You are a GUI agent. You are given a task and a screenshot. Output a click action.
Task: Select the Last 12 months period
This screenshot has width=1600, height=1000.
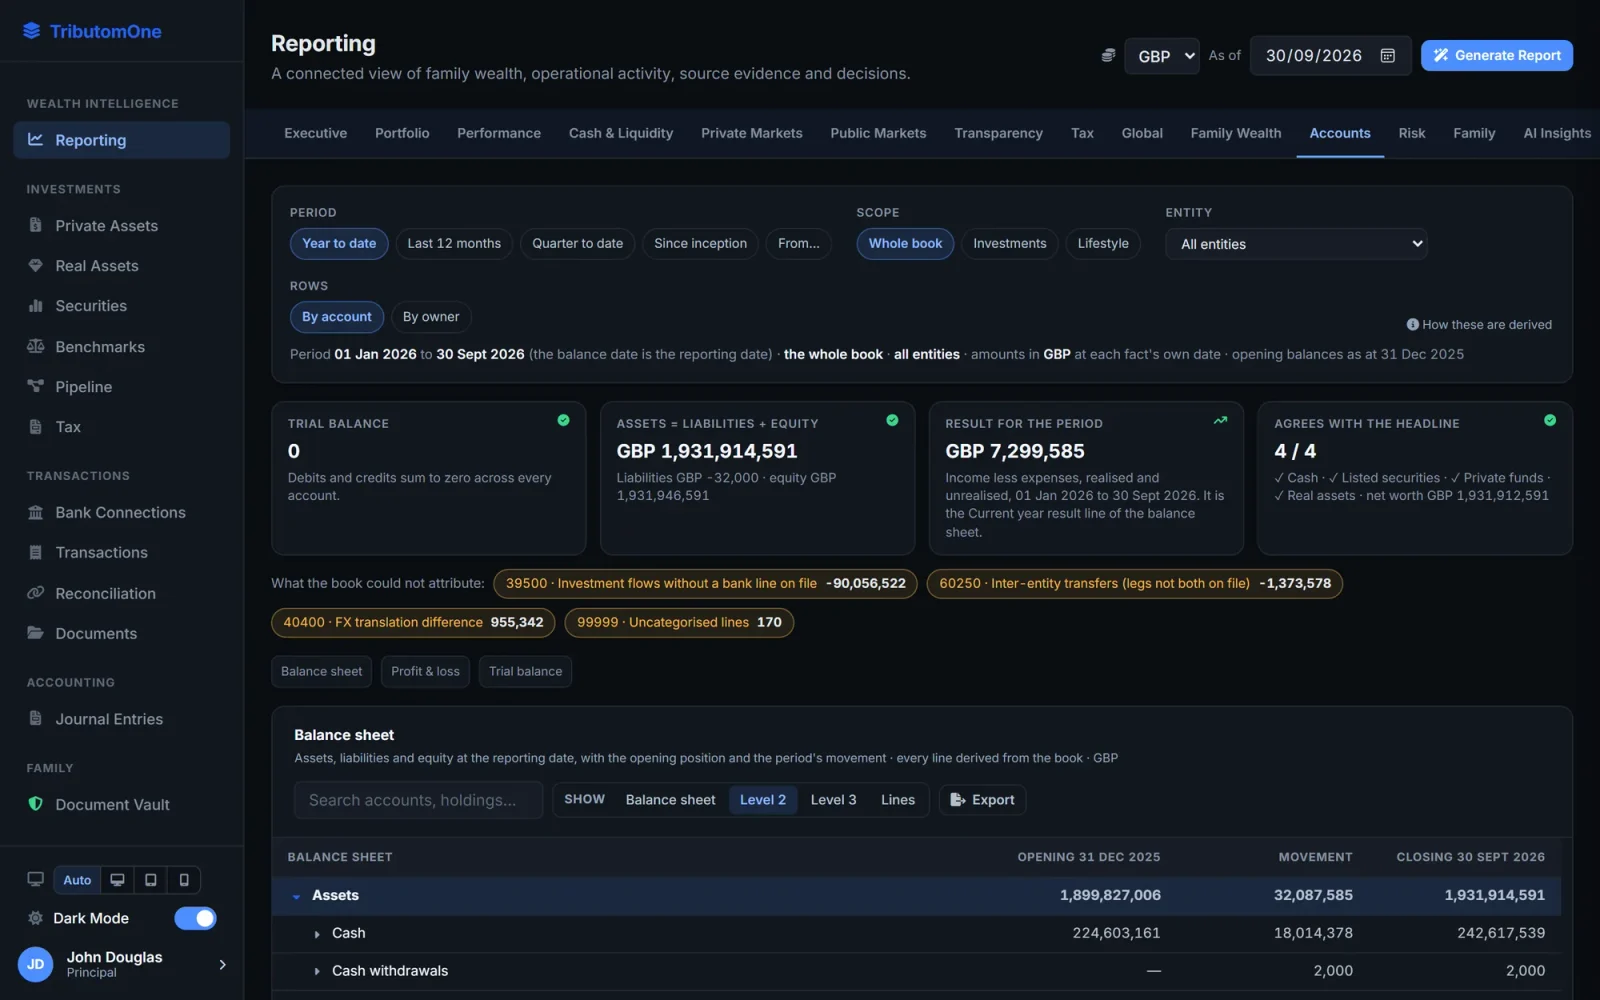click(x=454, y=244)
